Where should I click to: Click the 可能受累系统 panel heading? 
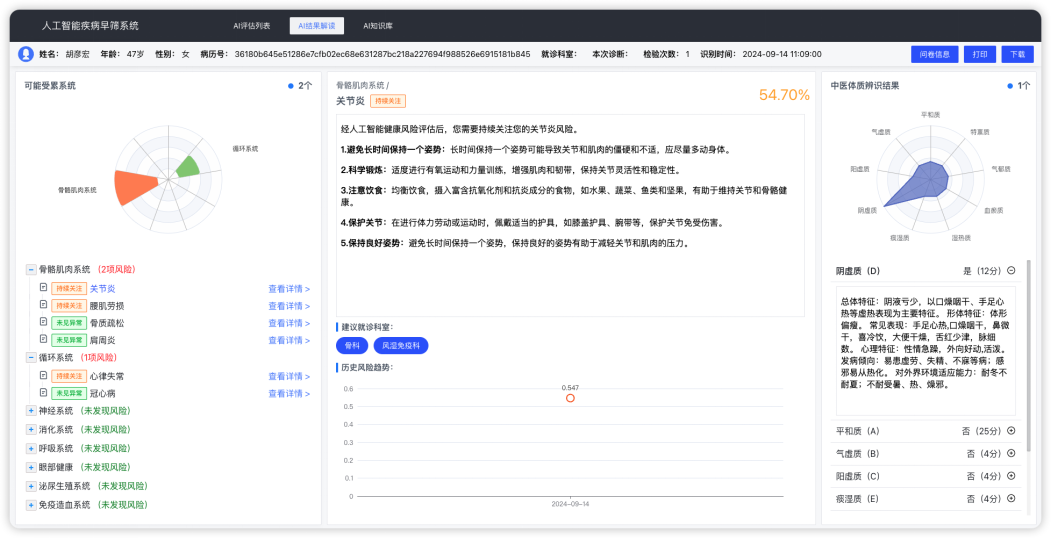50,85
